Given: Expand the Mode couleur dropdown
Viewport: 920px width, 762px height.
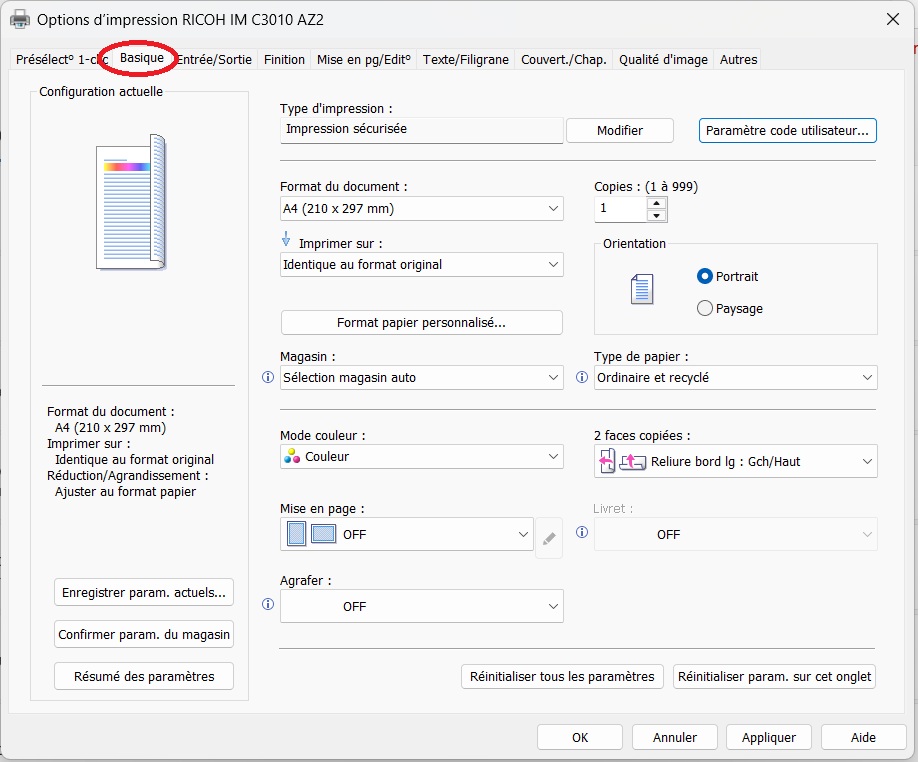Looking at the screenshot, I should [421, 457].
